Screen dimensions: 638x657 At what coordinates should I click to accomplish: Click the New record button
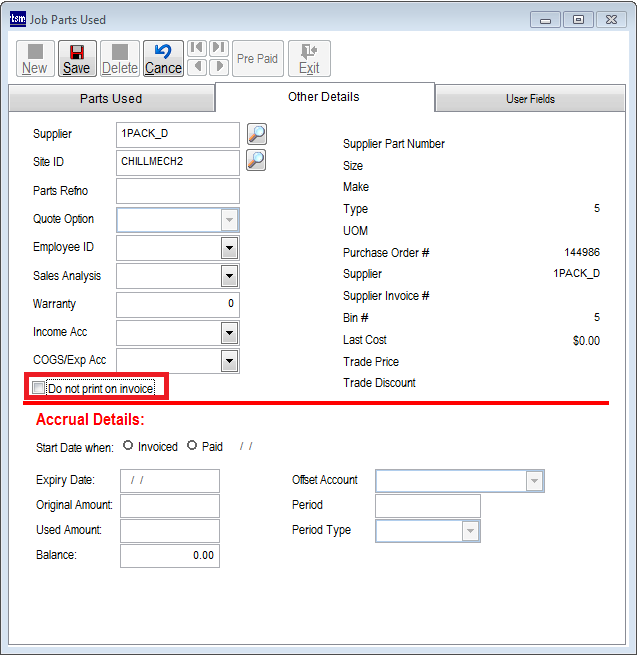point(34,59)
